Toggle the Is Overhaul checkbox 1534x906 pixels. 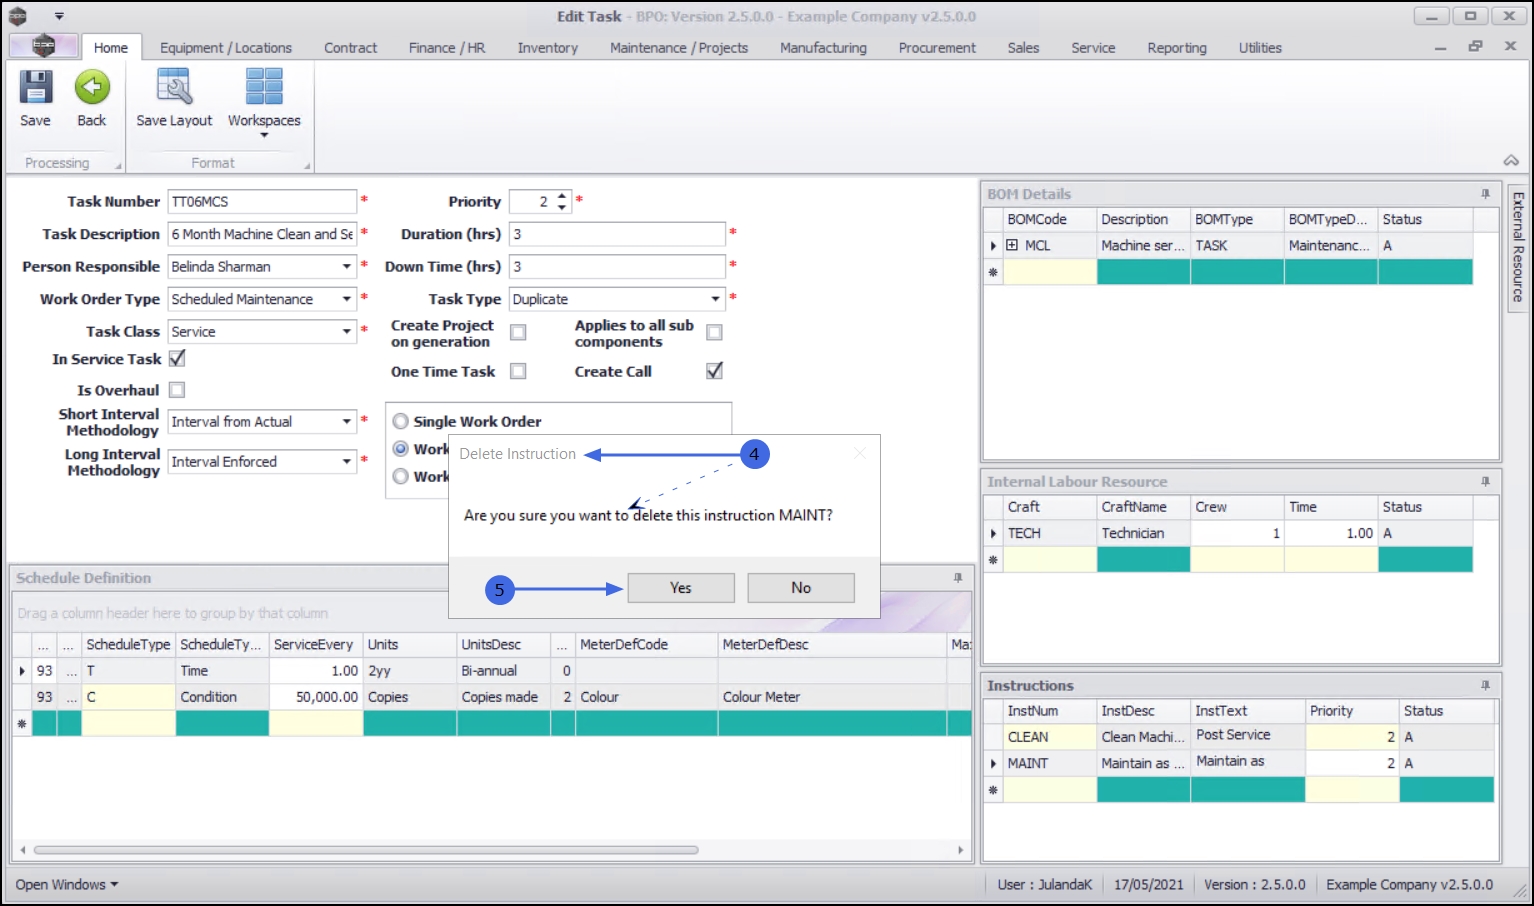click(177, 390)
